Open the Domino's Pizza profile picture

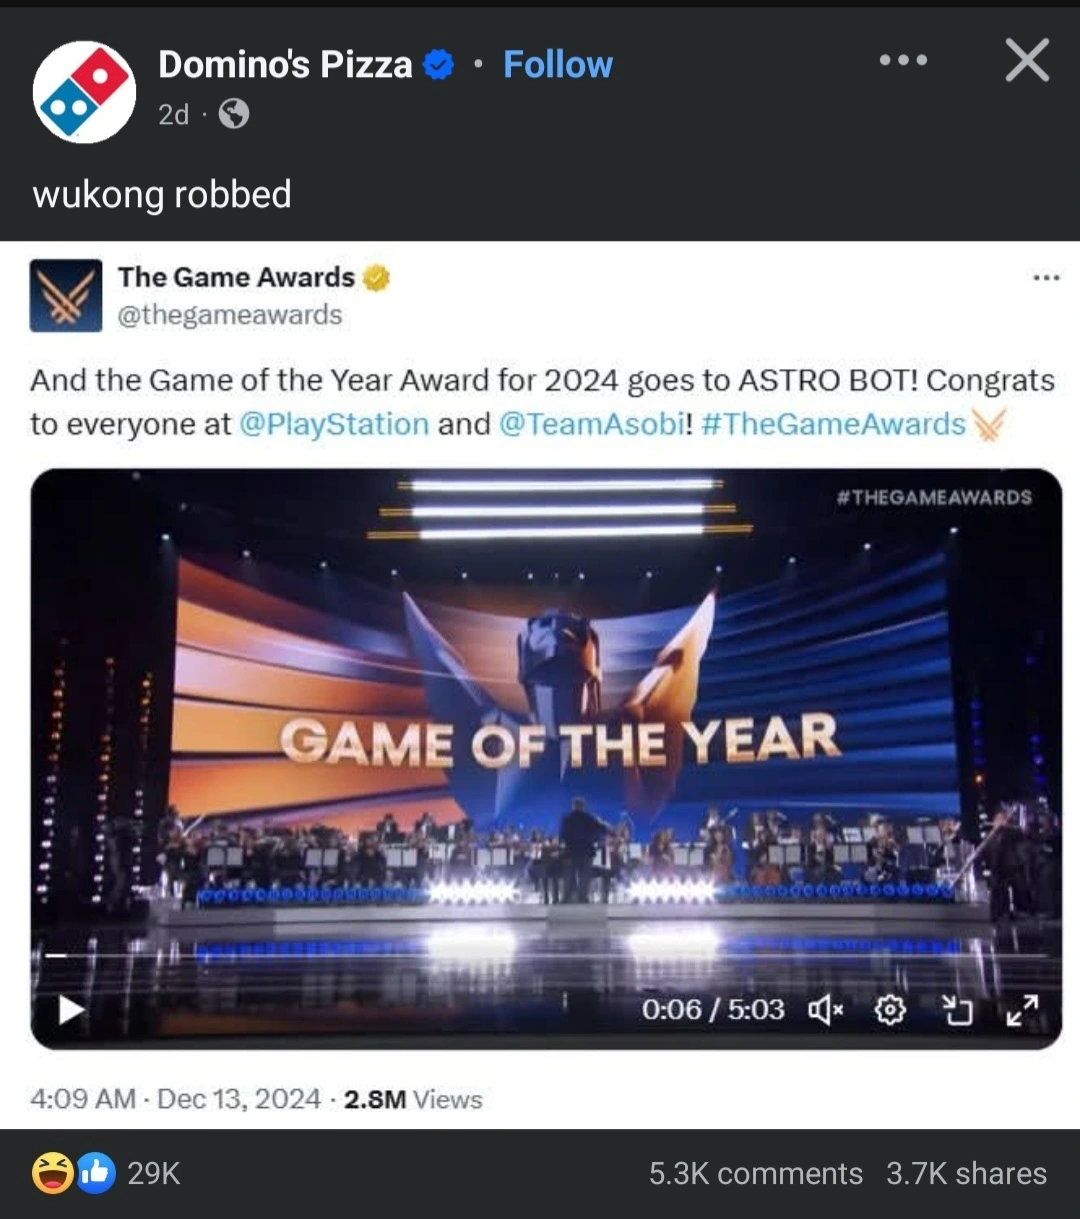[x=84, y=91]
